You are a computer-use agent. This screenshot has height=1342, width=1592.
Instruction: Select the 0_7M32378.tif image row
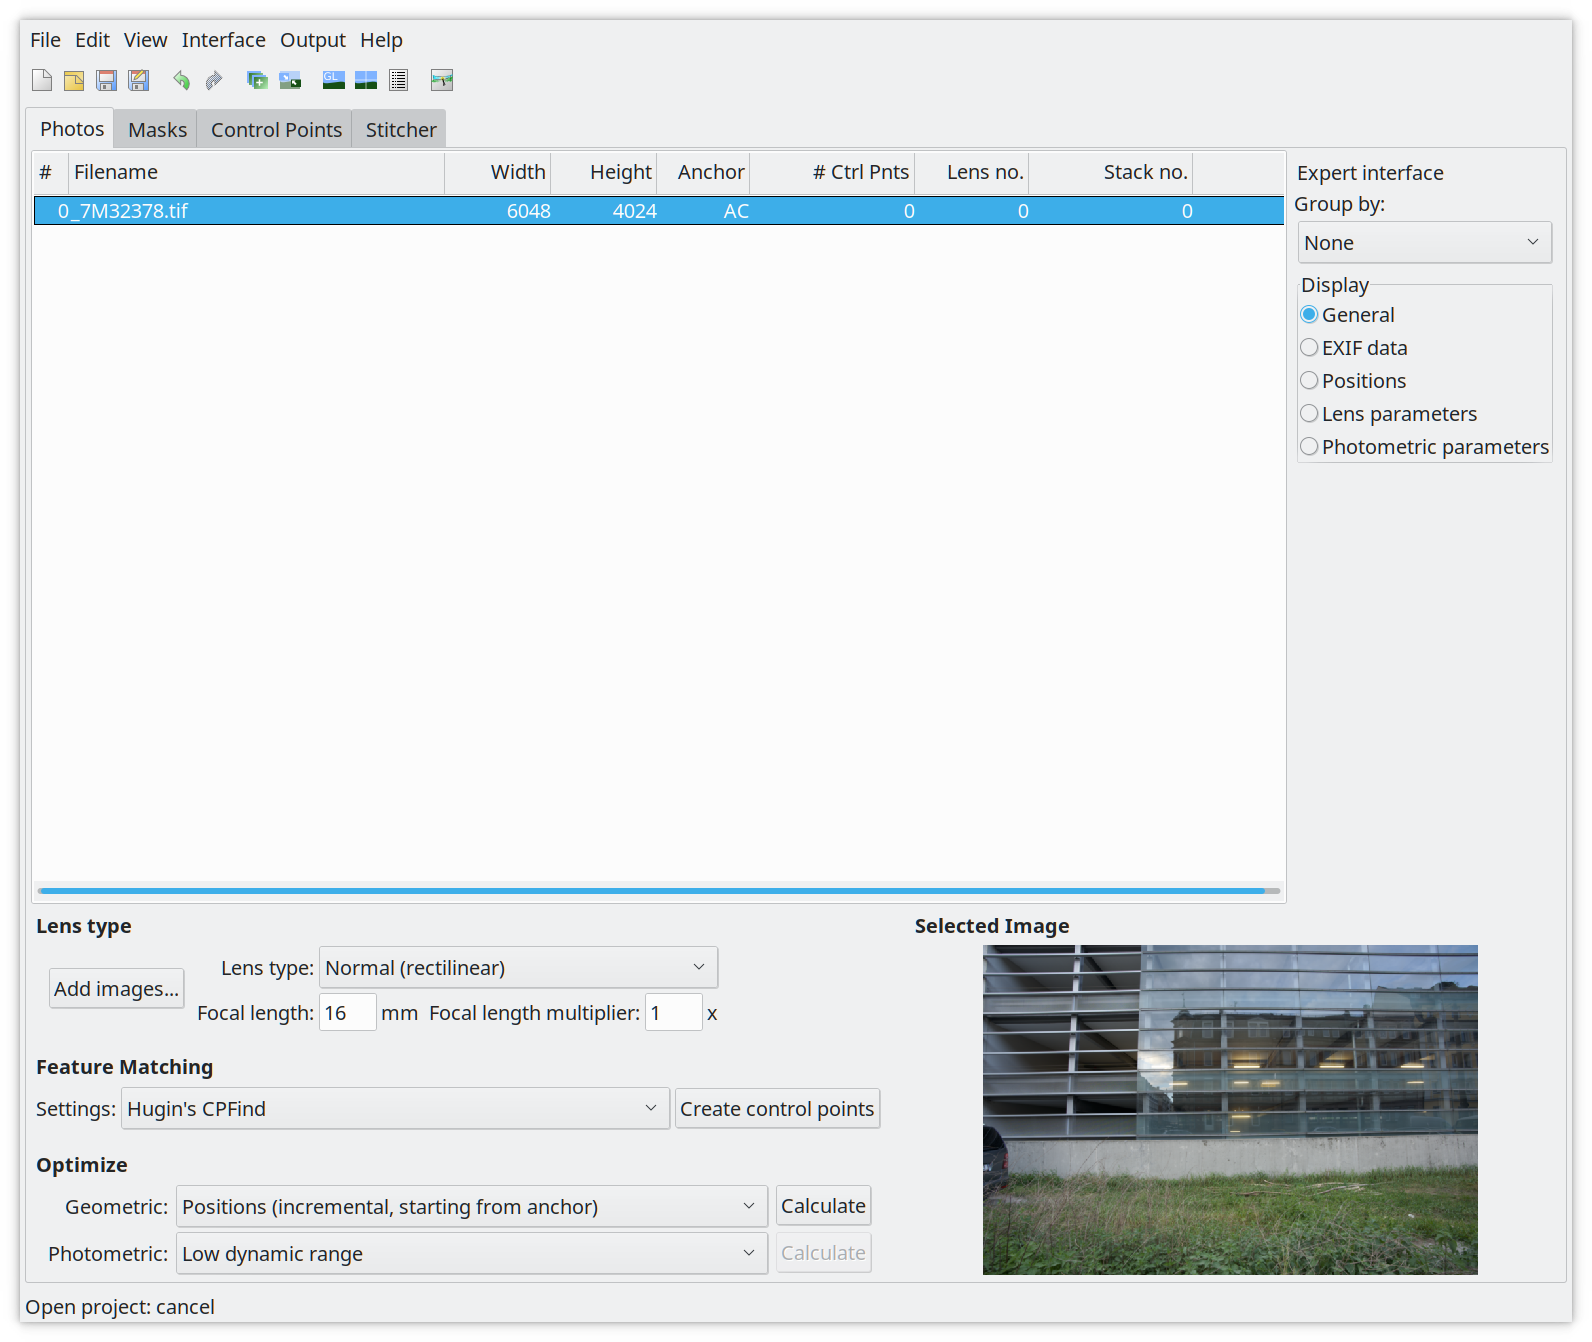tap(658, 211)
